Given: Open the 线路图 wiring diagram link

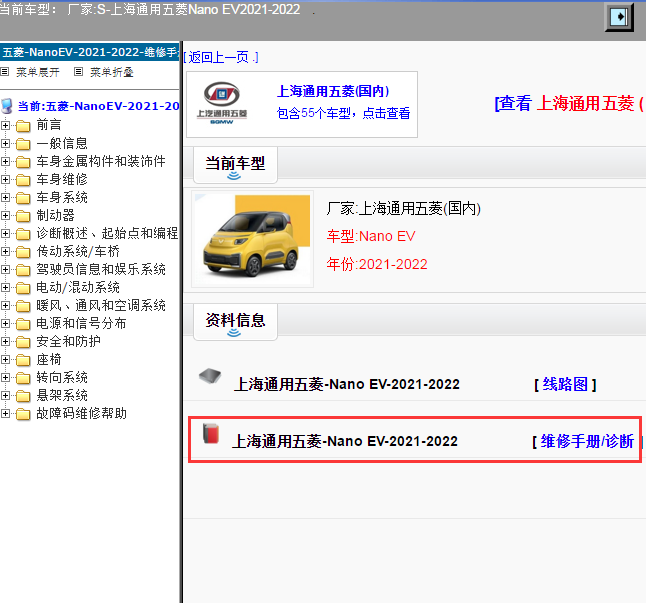Looking at the screenshot, I should (x=565, y=384).
